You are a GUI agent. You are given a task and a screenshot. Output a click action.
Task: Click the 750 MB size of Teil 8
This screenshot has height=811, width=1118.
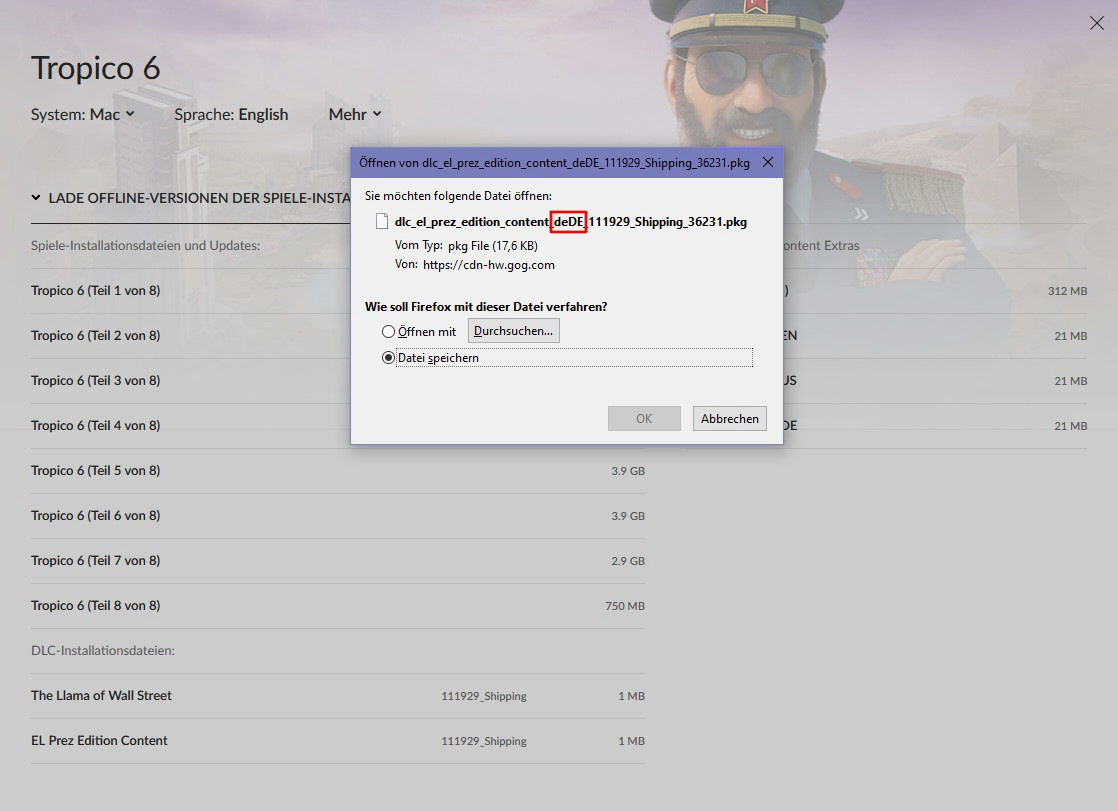(625, 606)
